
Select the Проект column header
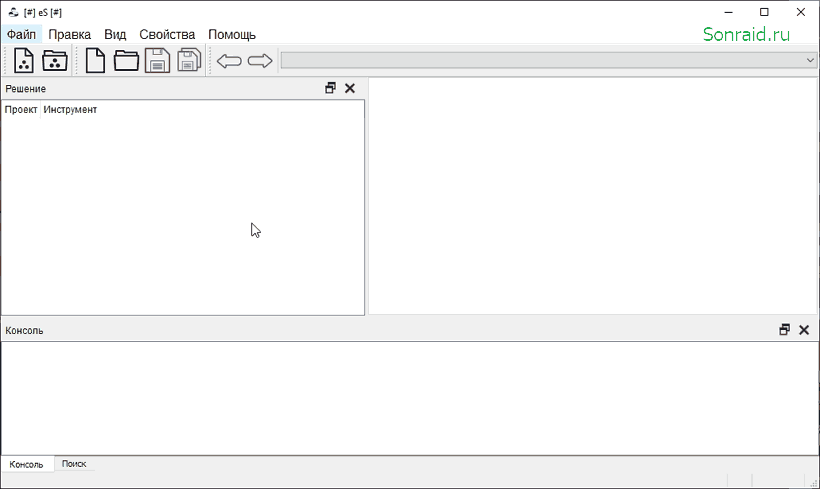coord(21,109)
